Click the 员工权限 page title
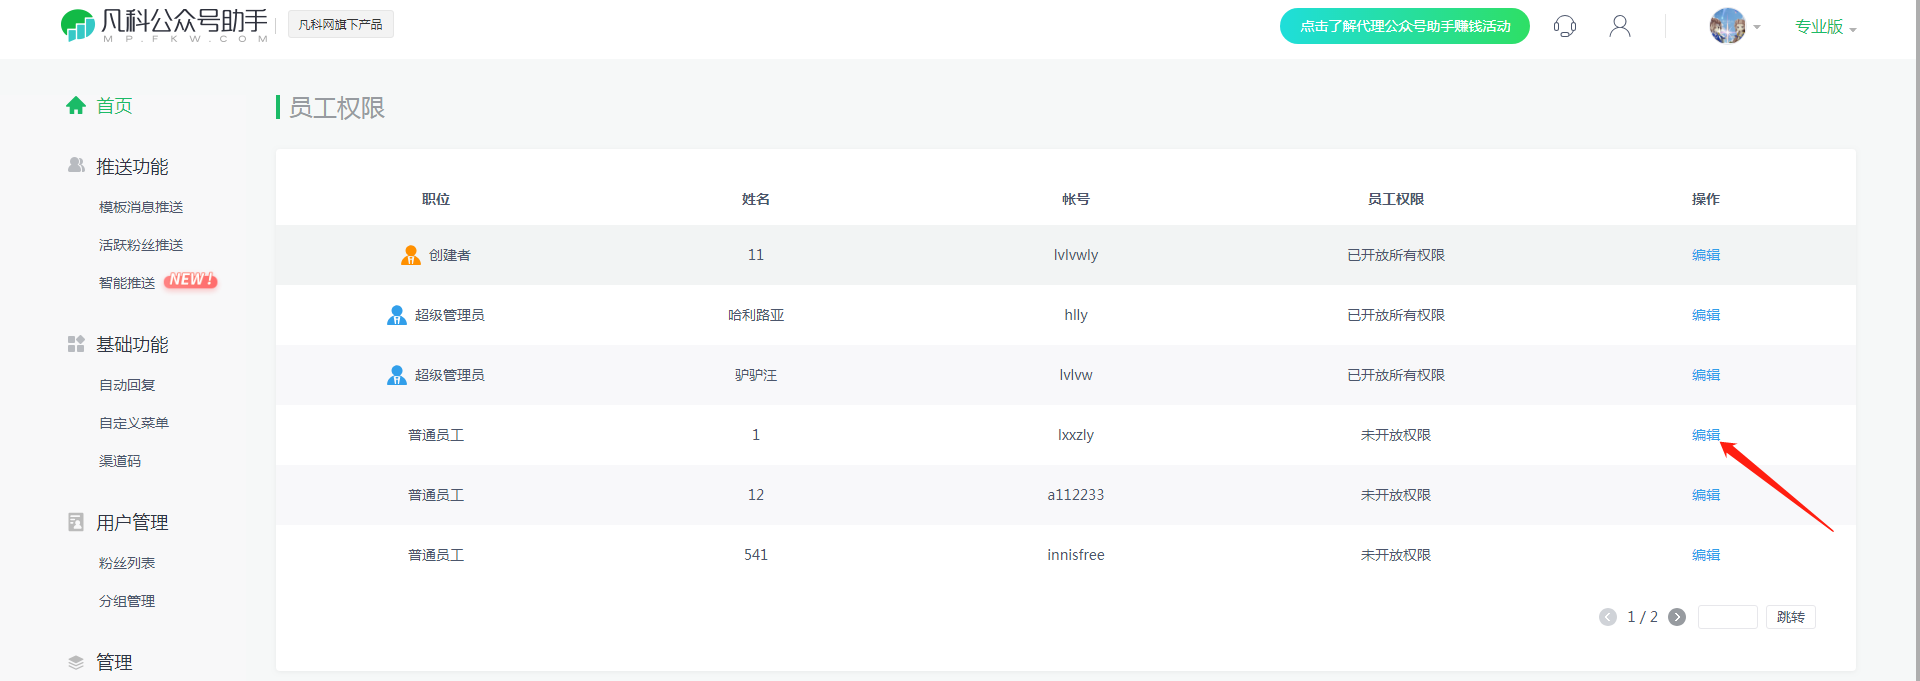1920x681 pixels. click(x=337, y=107)
